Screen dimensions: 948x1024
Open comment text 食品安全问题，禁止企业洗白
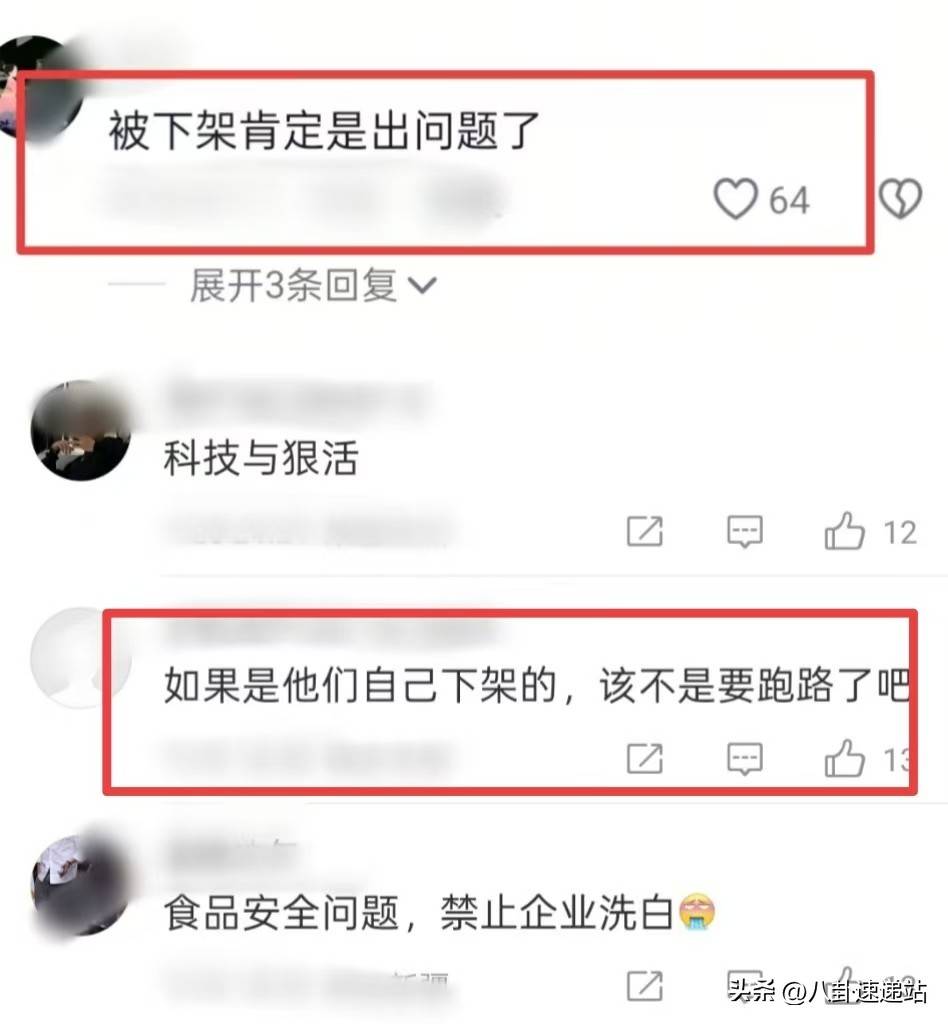point(418,913)
